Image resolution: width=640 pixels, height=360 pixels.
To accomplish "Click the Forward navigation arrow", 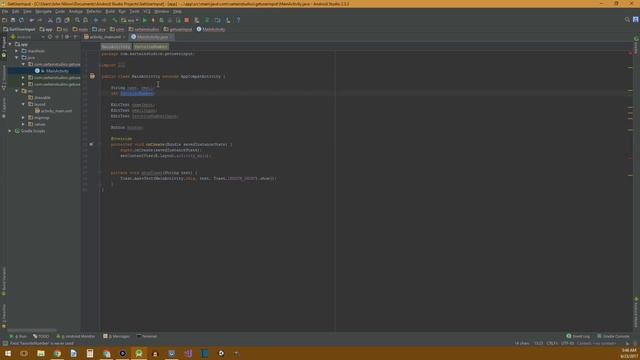I will tap(104, 20).
